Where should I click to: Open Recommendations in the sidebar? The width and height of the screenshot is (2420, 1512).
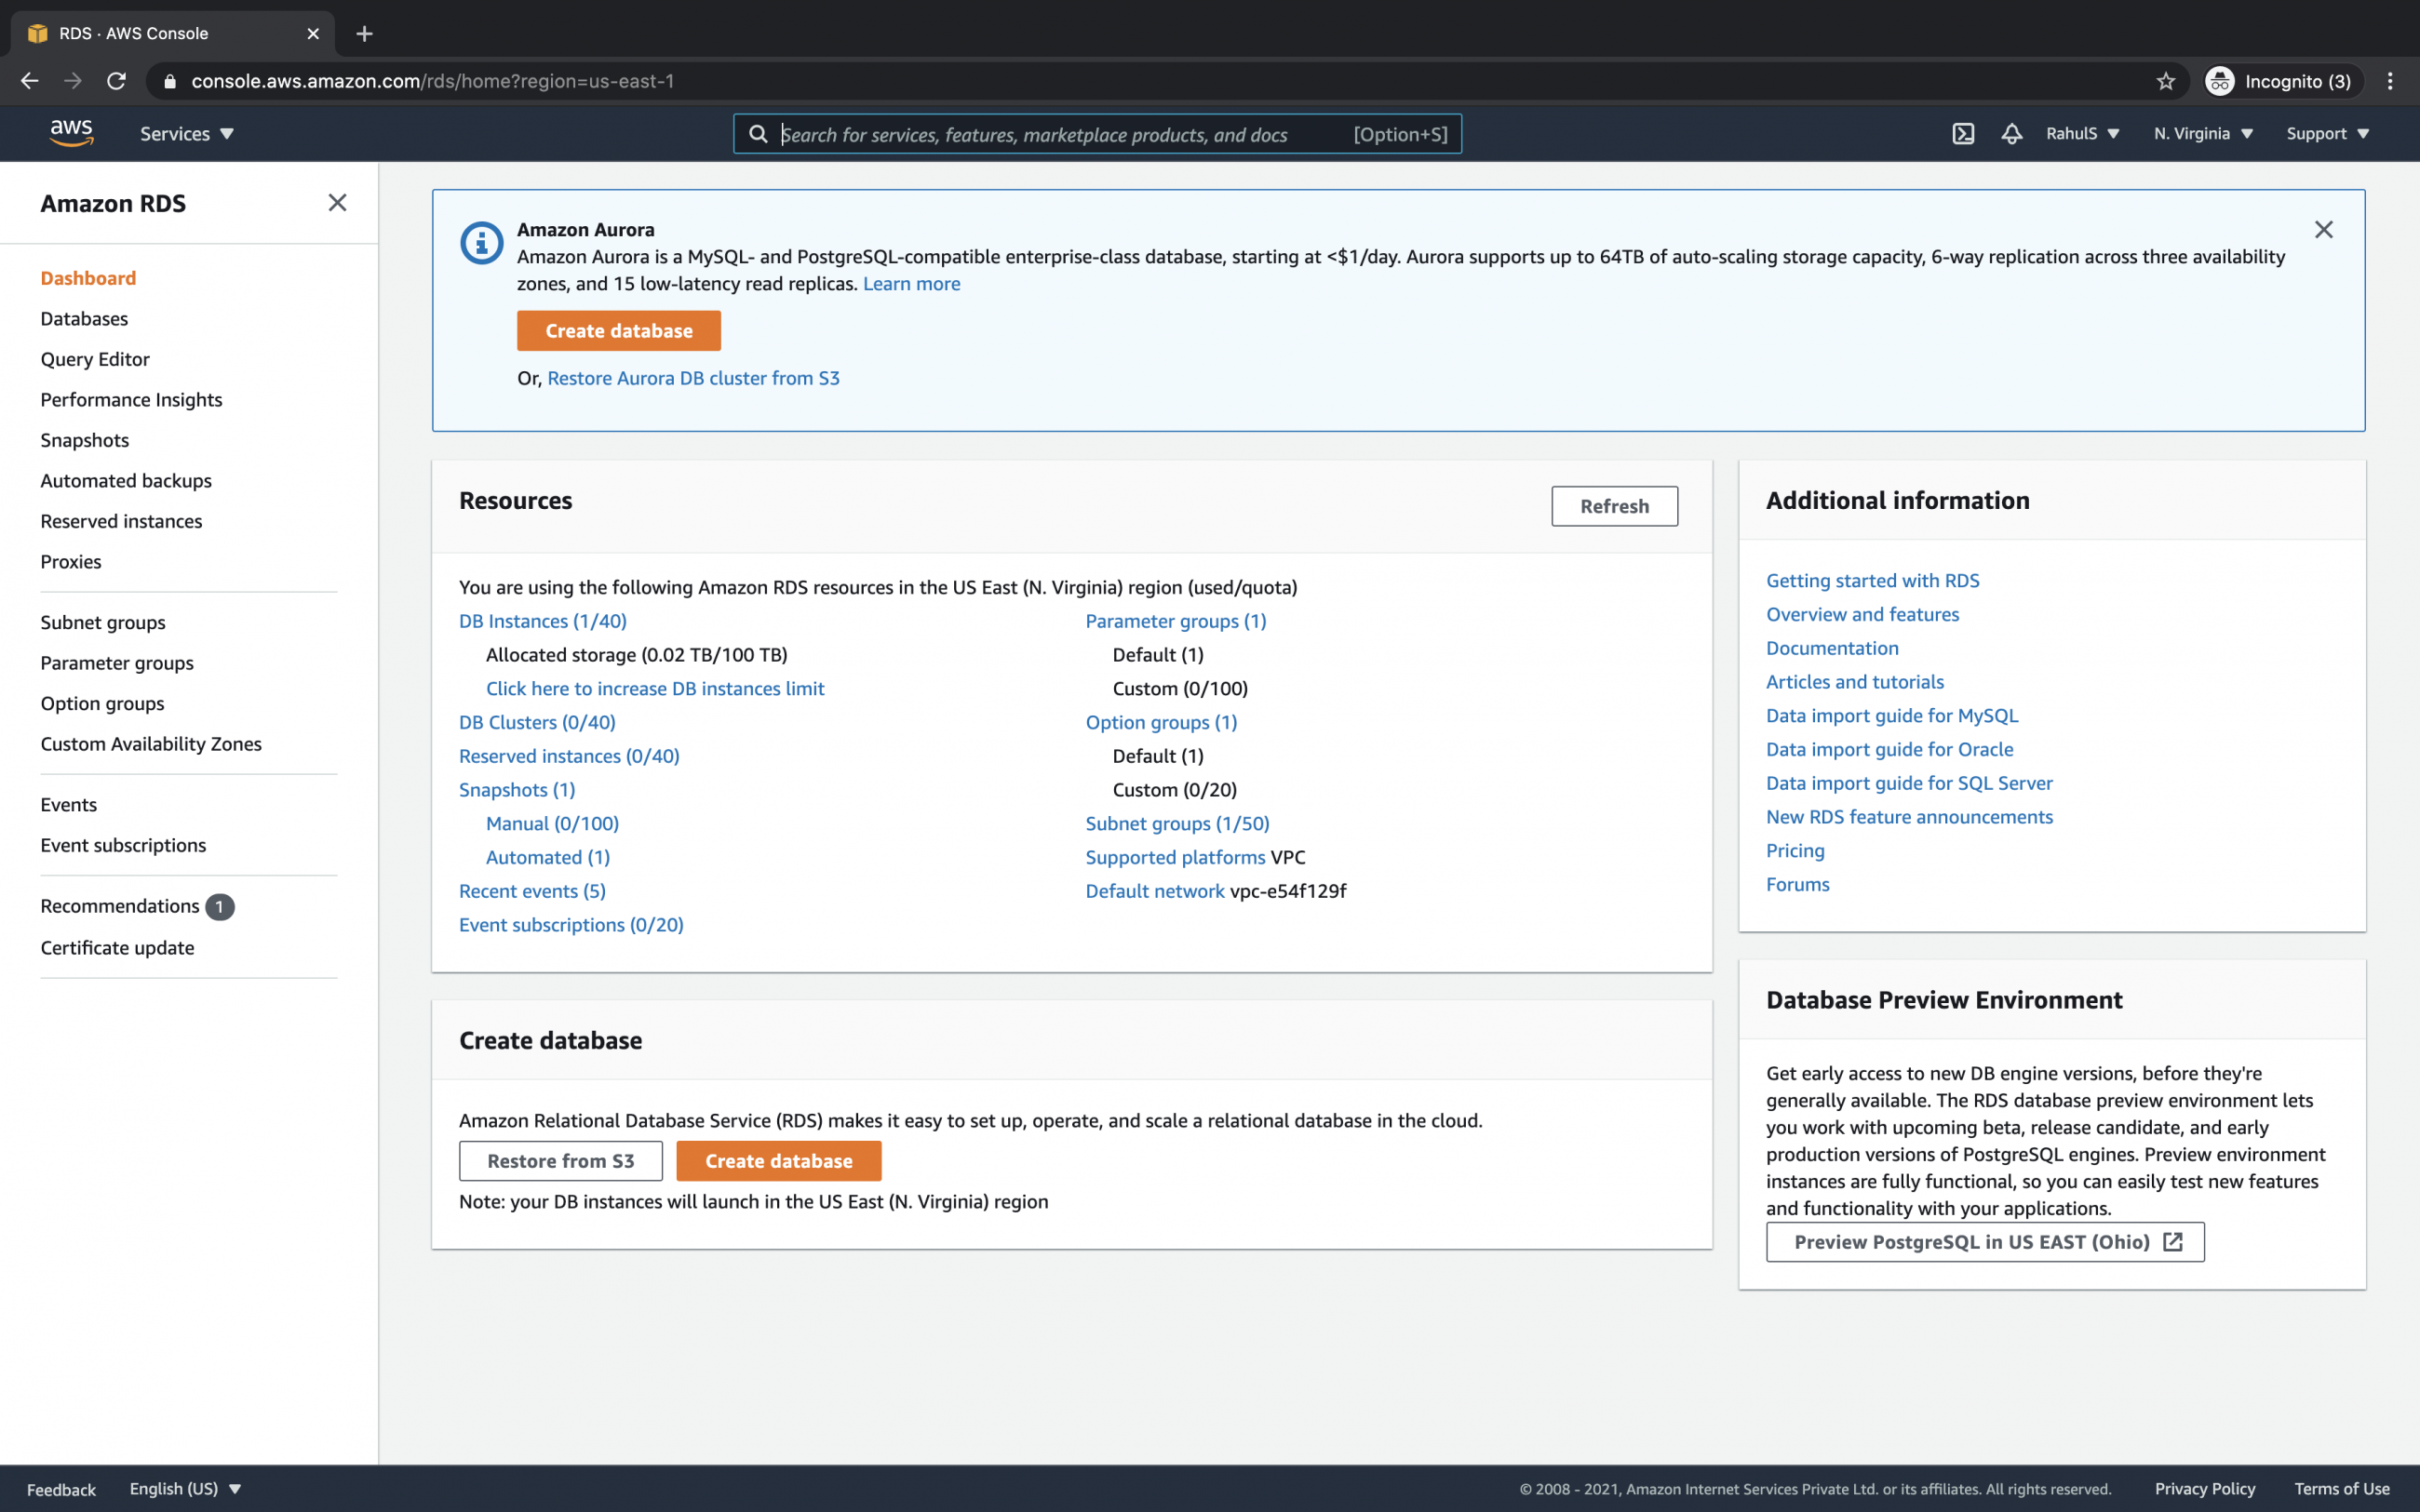pos(120,906)
